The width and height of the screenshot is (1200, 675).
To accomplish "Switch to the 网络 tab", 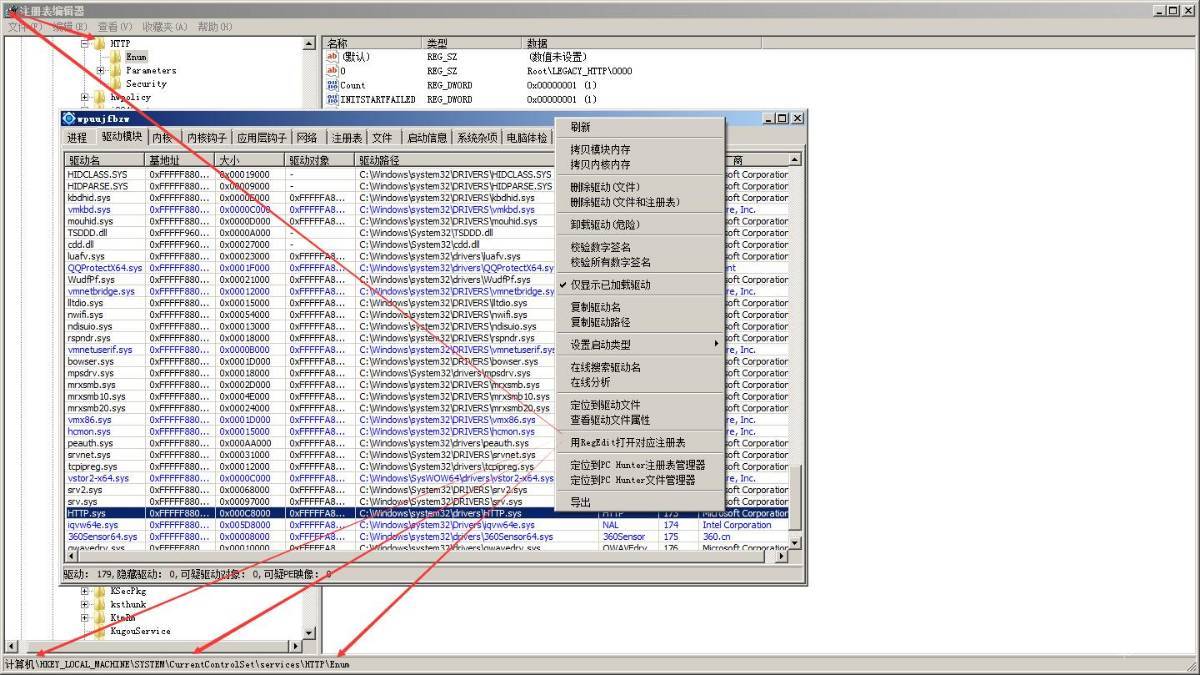I will (307, 137).
